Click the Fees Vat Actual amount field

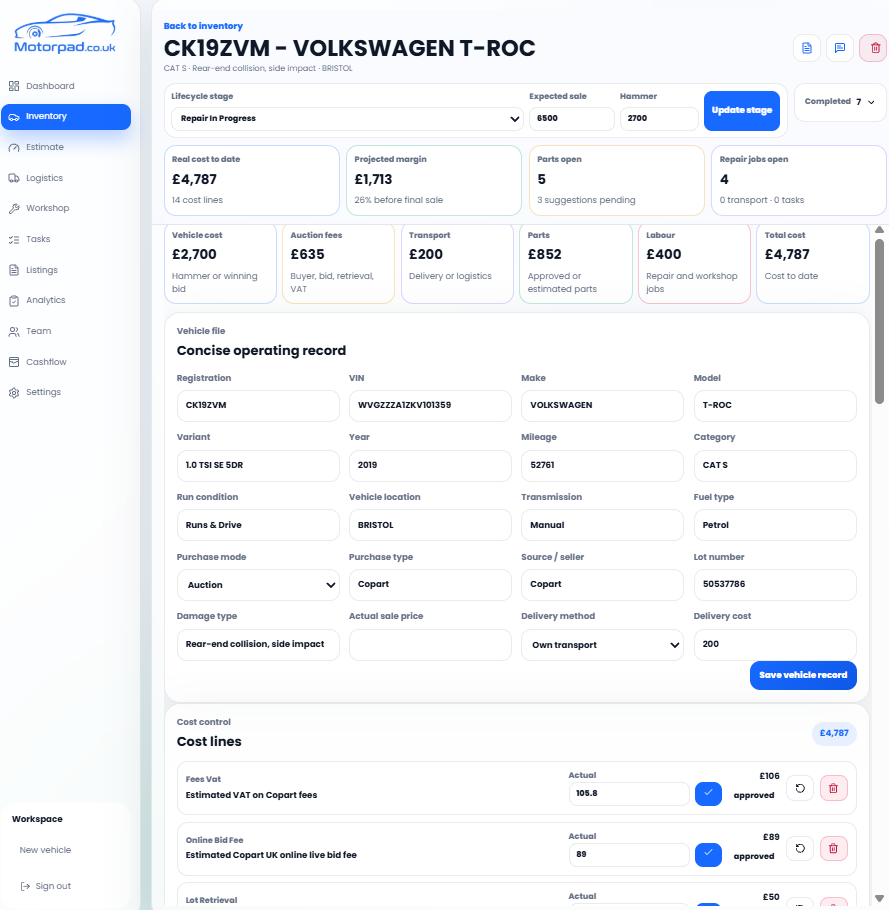tap(629, 794)
